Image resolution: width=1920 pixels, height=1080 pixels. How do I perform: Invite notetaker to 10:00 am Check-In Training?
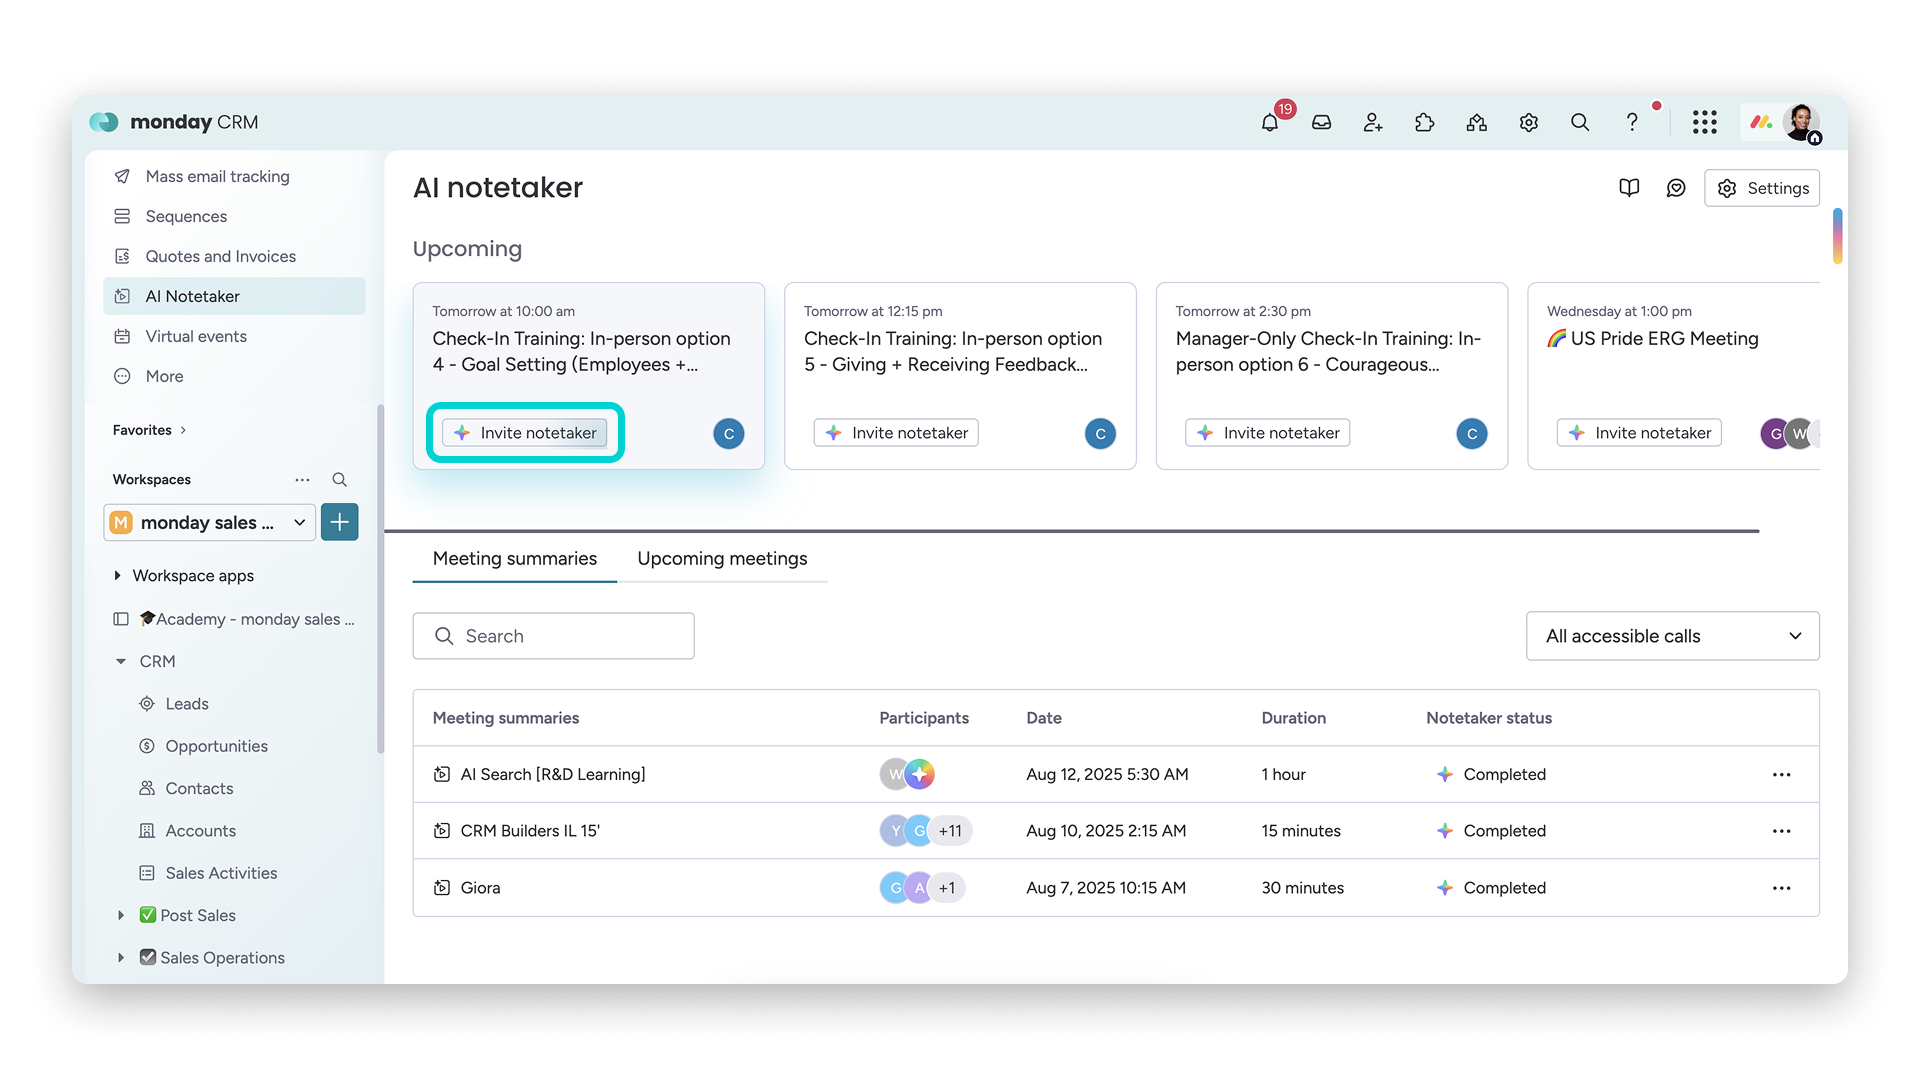525,433
